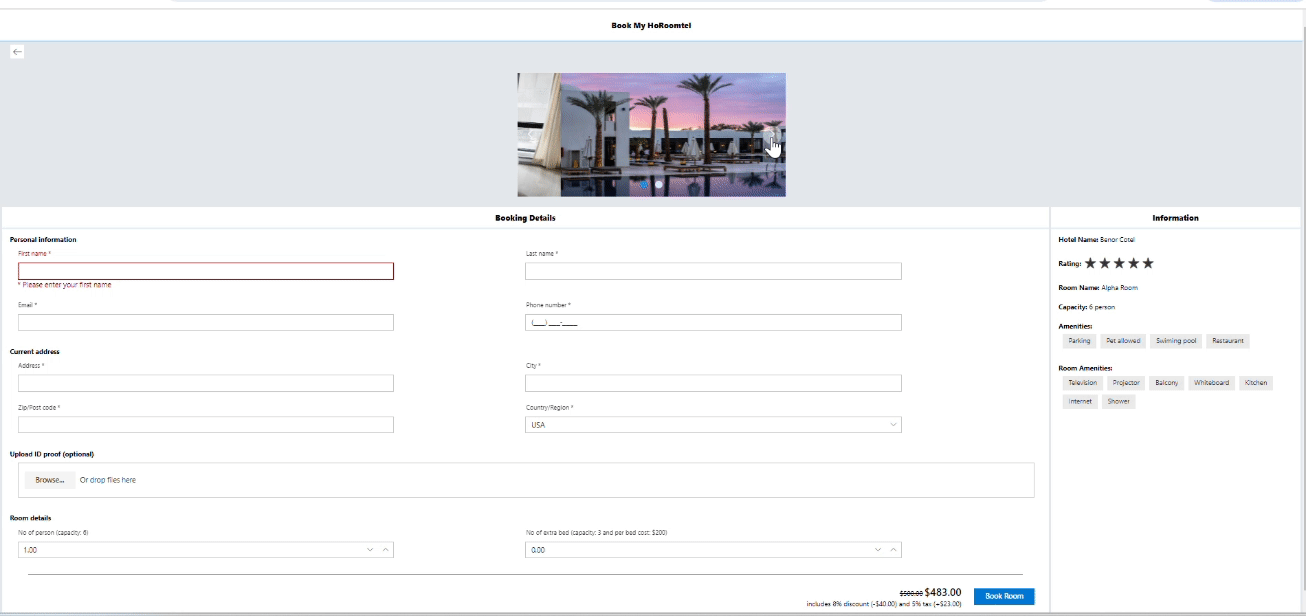This screenshot has height=616, width=1306.
Task: Focus the First name input field
Action: 206,271
